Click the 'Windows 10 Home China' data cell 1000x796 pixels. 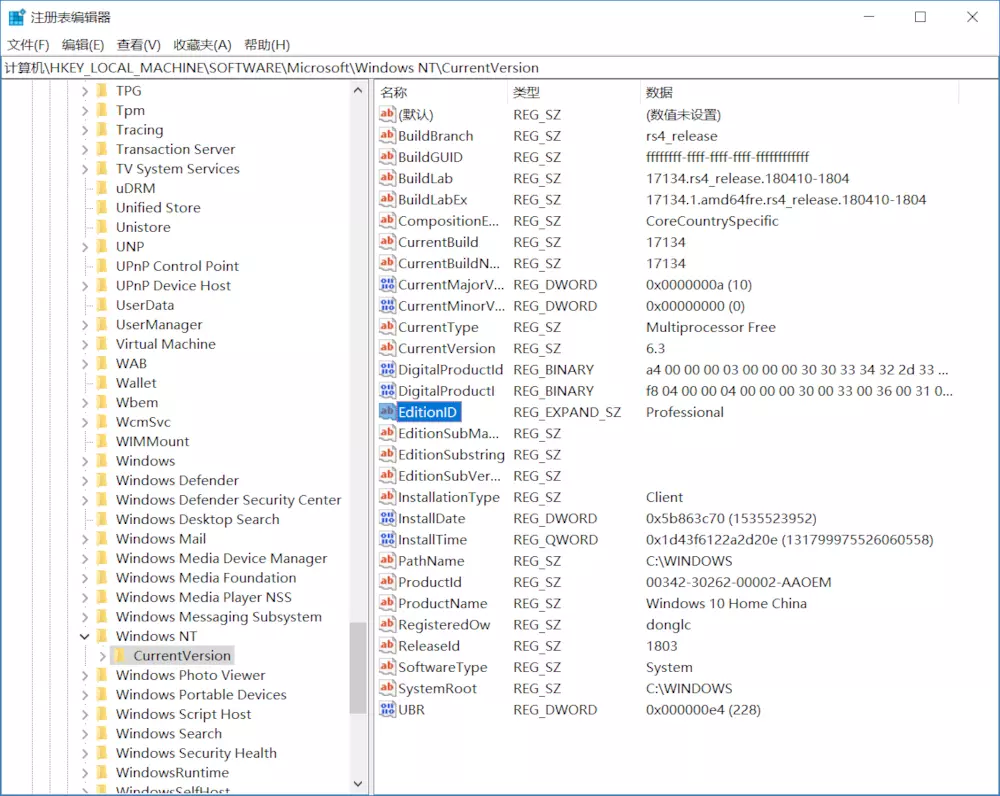coord(726,603)
